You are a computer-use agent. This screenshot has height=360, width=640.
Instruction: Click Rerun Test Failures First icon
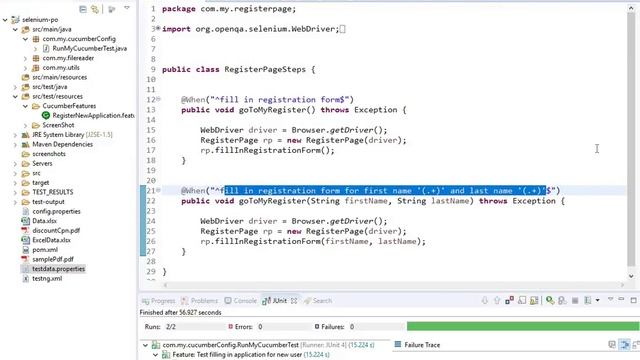562,301
